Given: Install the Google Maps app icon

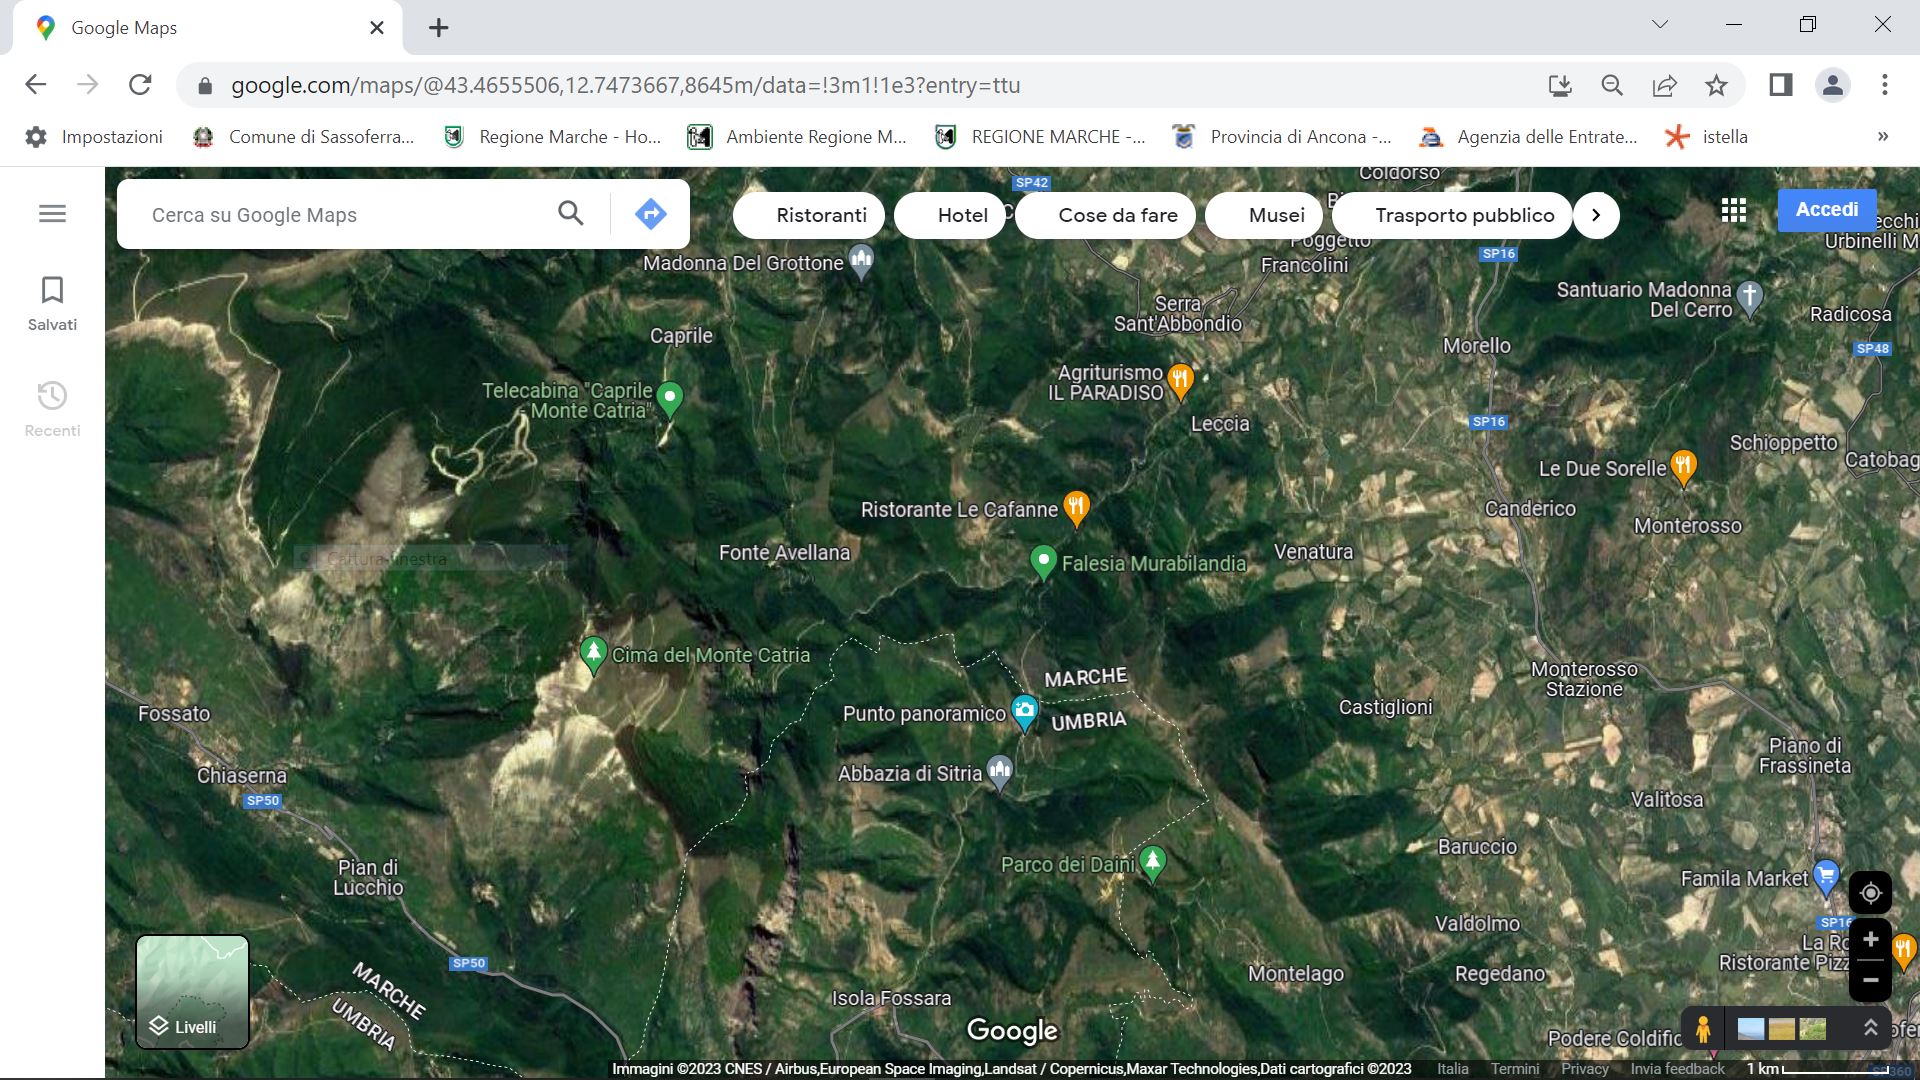Looking at the screenshot, I should (1560, 85).
